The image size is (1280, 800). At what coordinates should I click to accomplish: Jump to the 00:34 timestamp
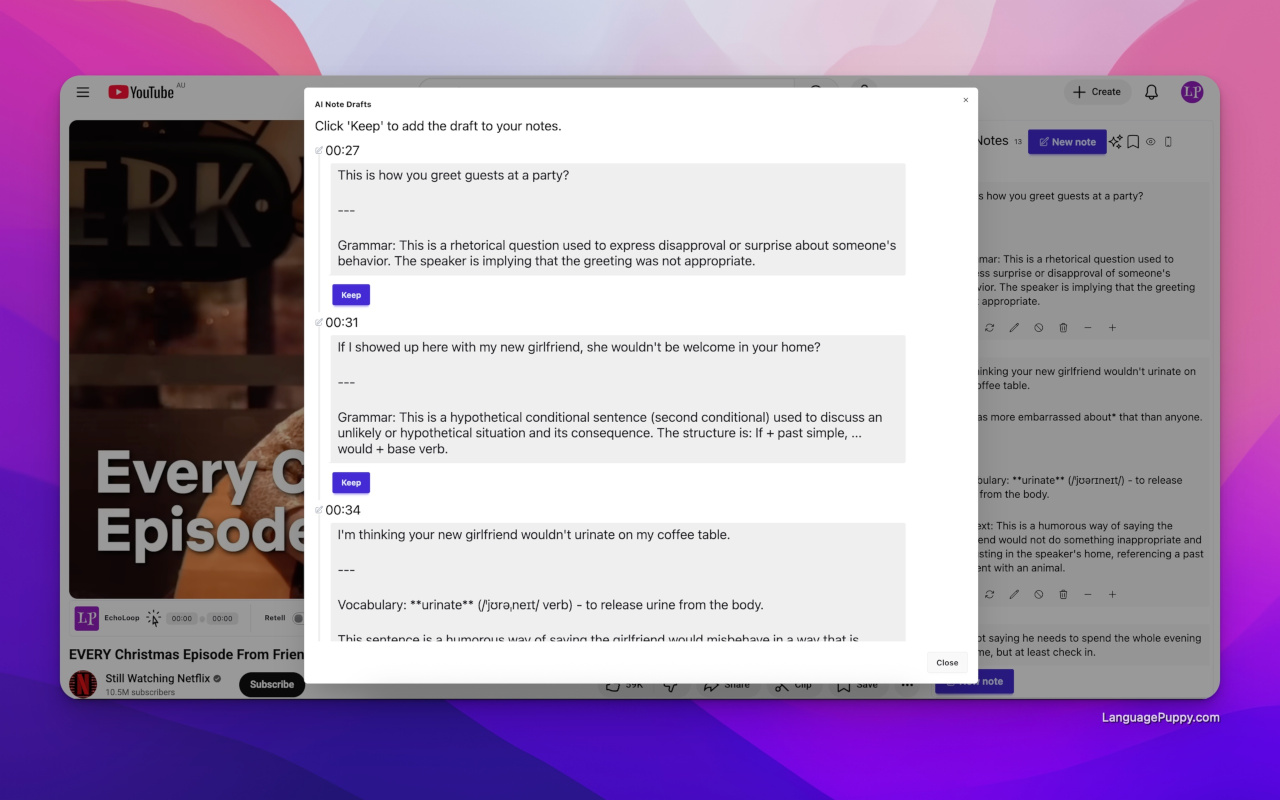point(342,510)
